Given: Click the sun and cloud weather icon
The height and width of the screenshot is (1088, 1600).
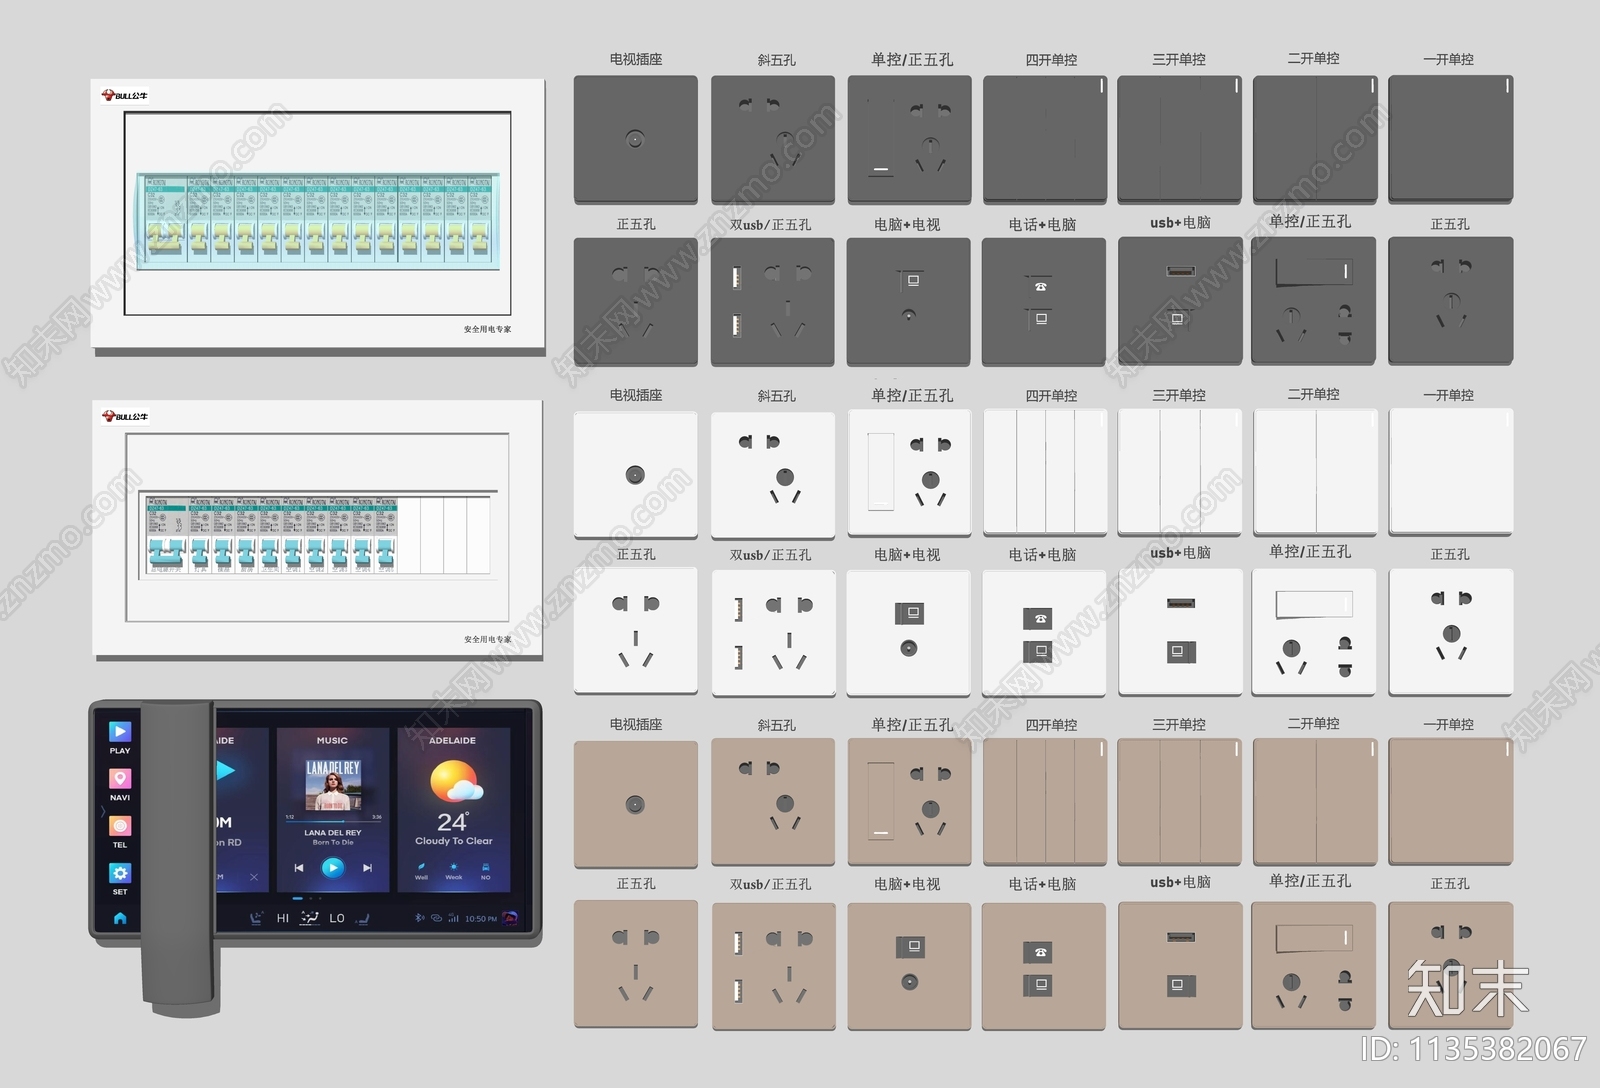Looking at the screenshot, I should coord(456,782).
